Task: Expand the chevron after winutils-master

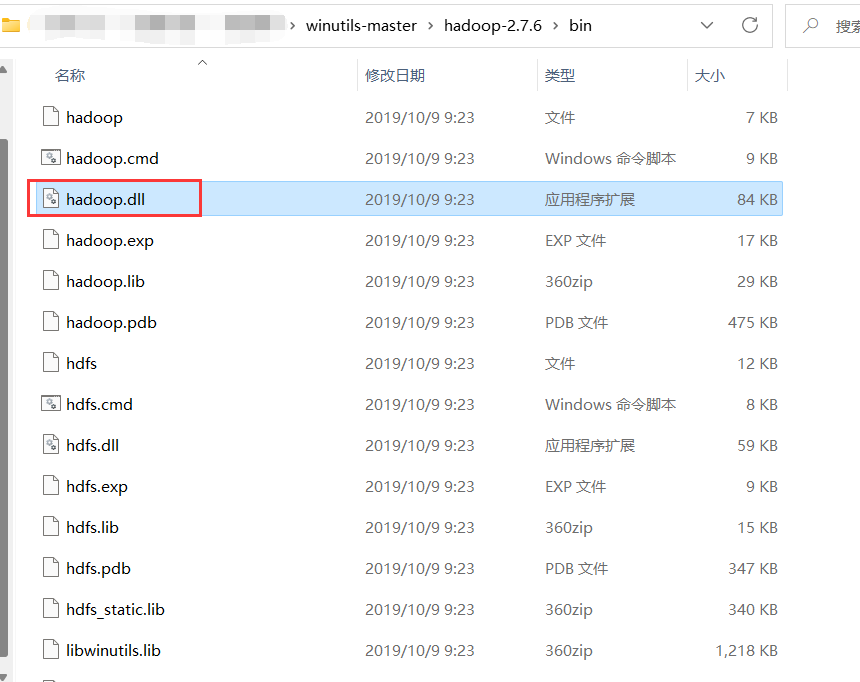Action: coord(430,26)
